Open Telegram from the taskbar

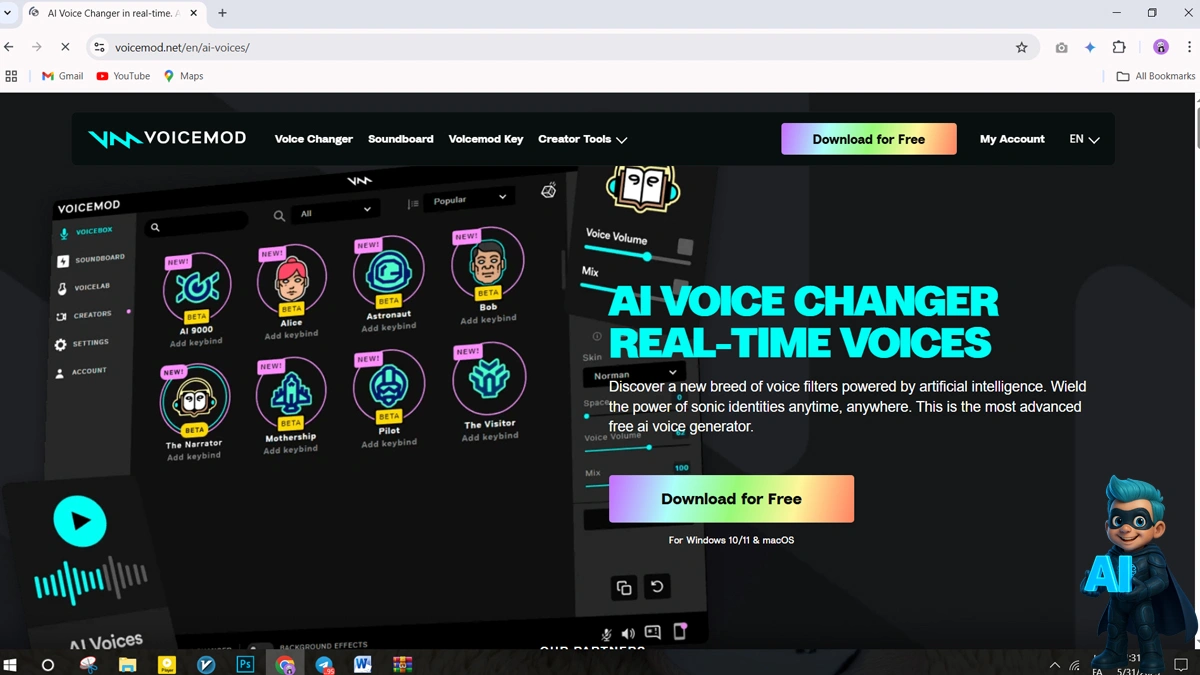(324, 664)
